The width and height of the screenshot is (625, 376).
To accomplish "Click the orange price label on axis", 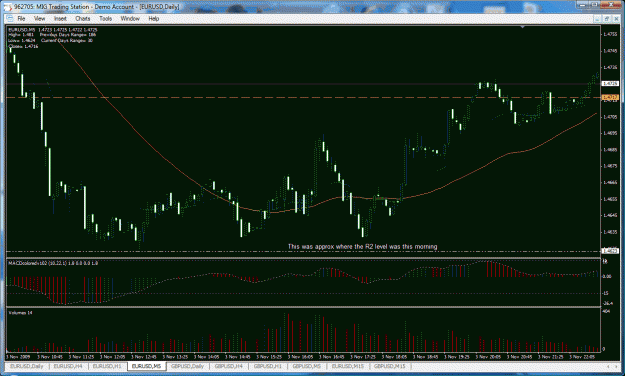I will point(610,97).
